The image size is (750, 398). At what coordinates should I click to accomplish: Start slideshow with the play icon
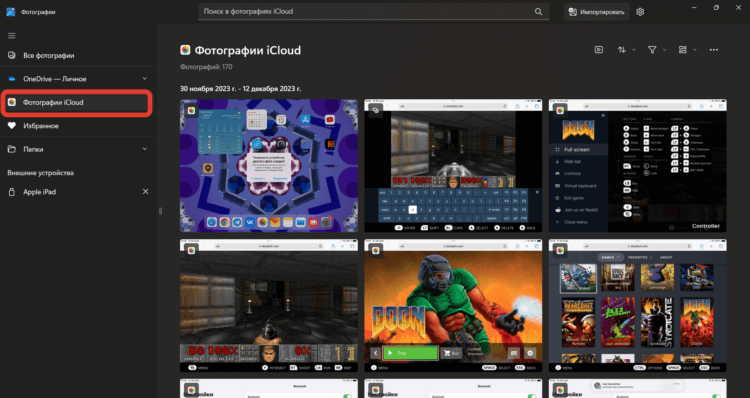pos(598,50)
